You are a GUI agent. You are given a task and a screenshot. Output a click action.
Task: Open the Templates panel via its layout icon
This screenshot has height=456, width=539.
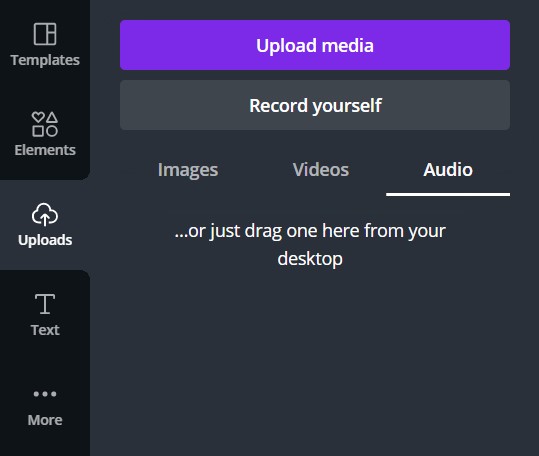(x=45, y=34)
